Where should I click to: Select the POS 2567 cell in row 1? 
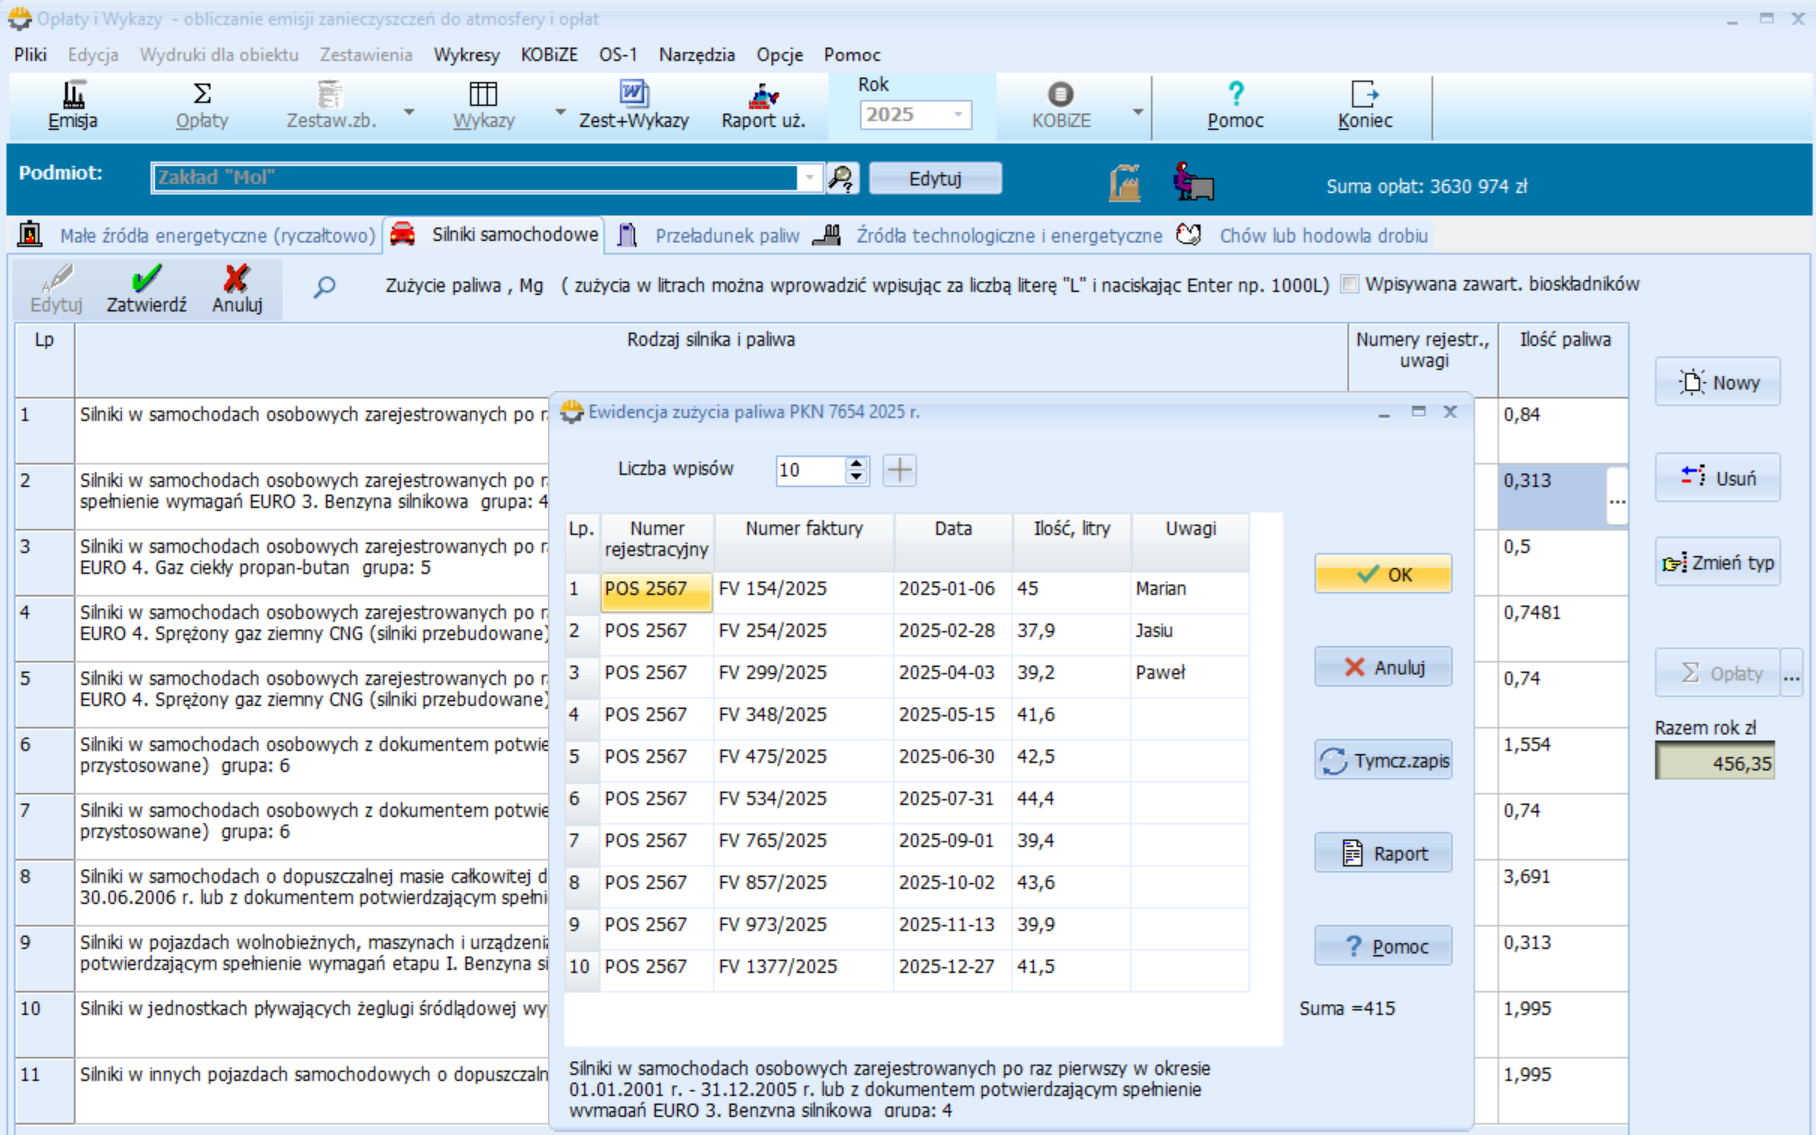(656, 590)
